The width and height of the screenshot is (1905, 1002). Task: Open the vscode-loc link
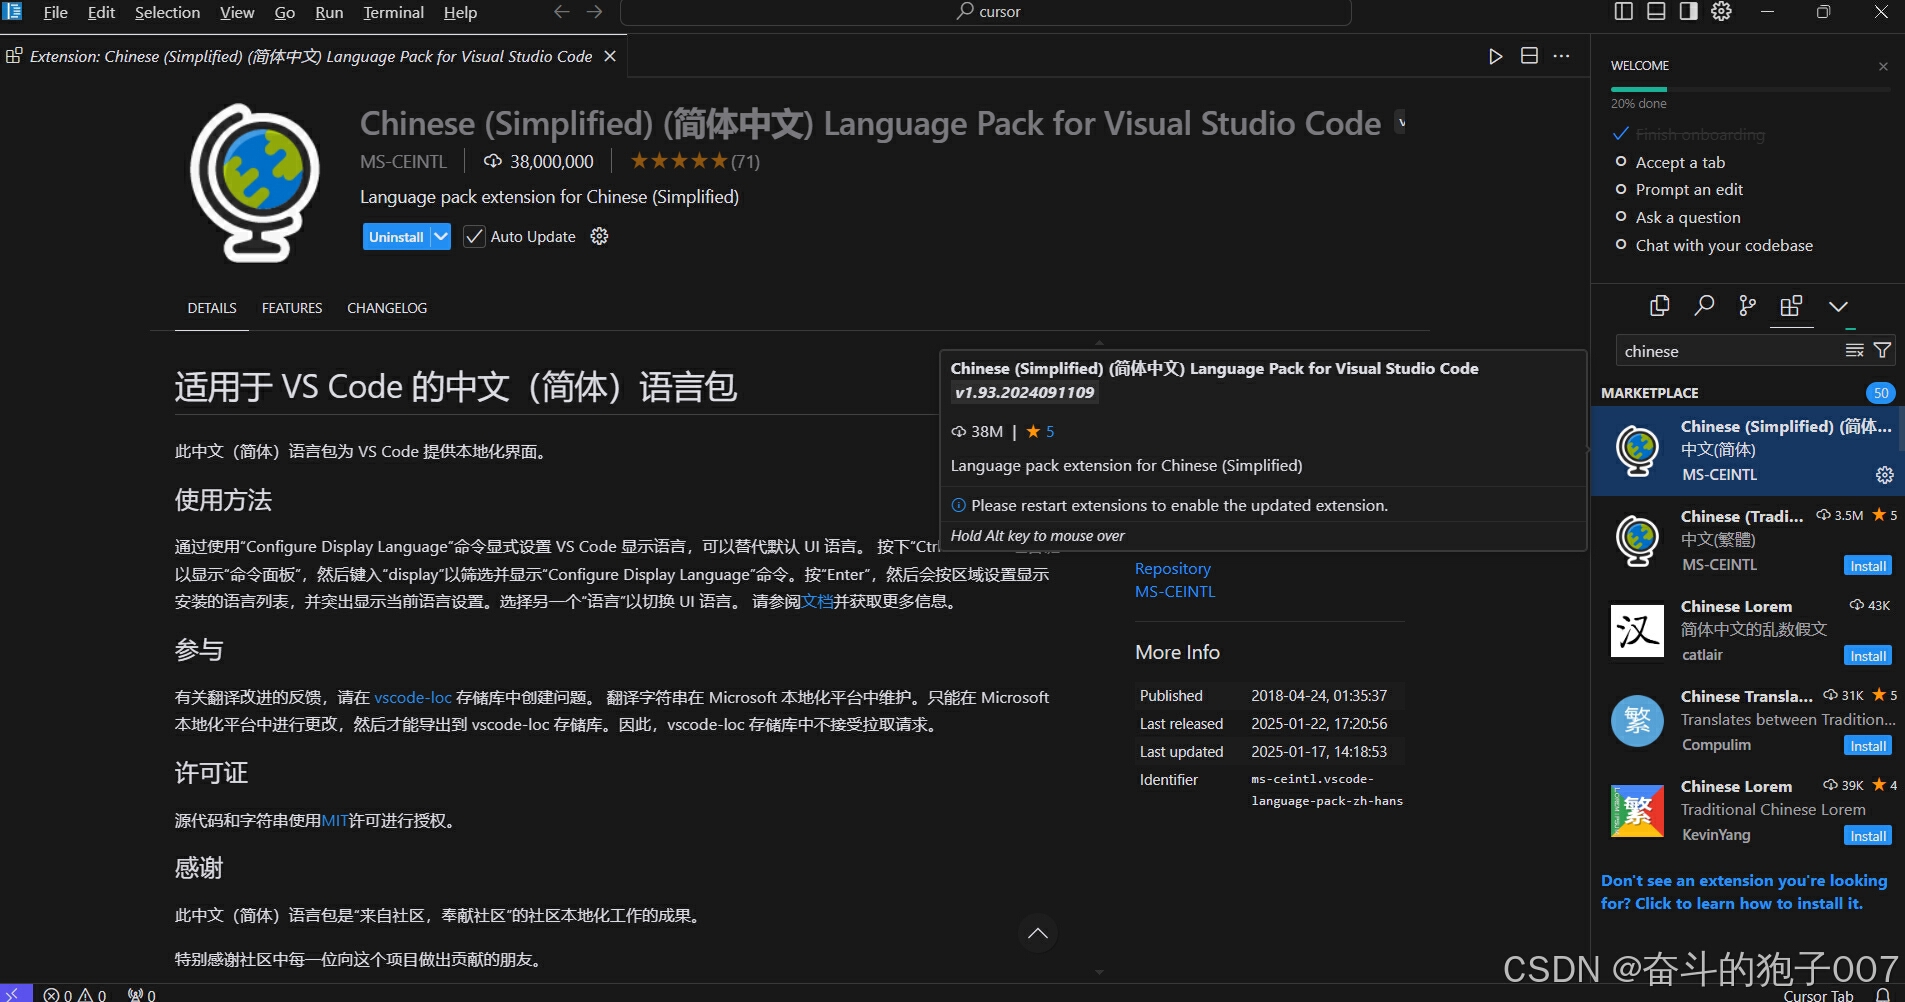(413, 697)
